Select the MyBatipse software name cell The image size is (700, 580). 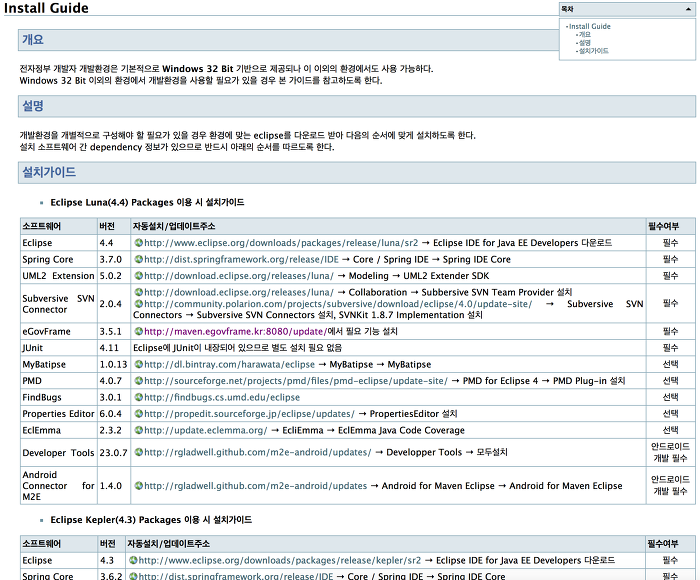(x=59, y=364)
